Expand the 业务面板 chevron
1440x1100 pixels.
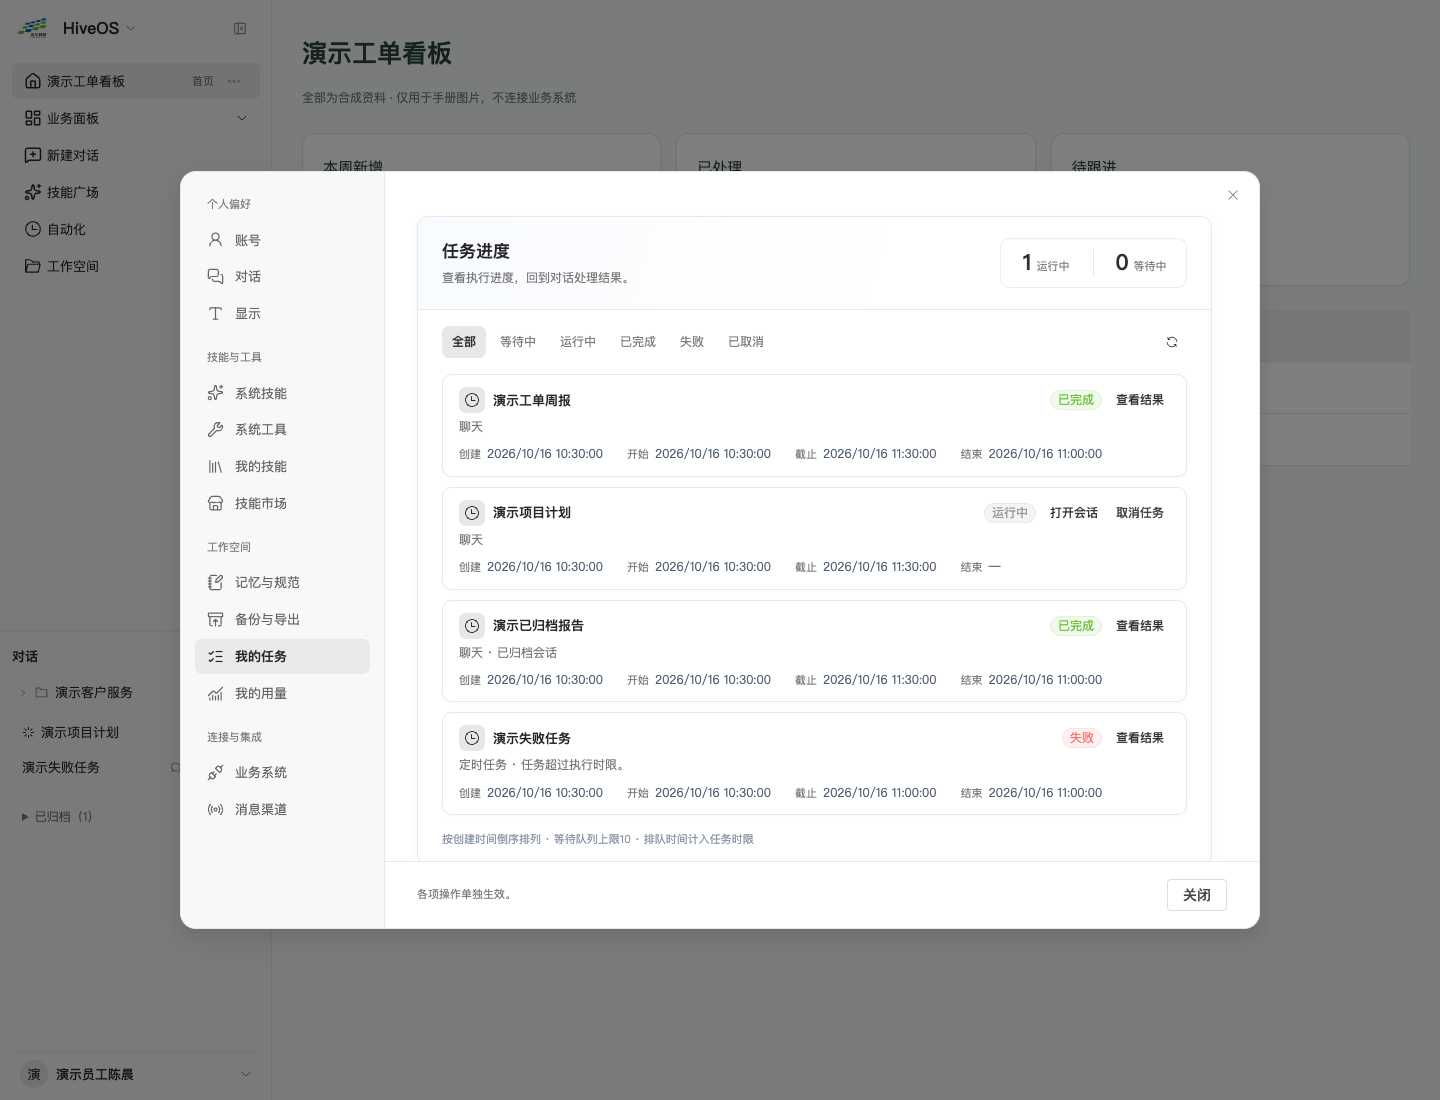(241, 118)
